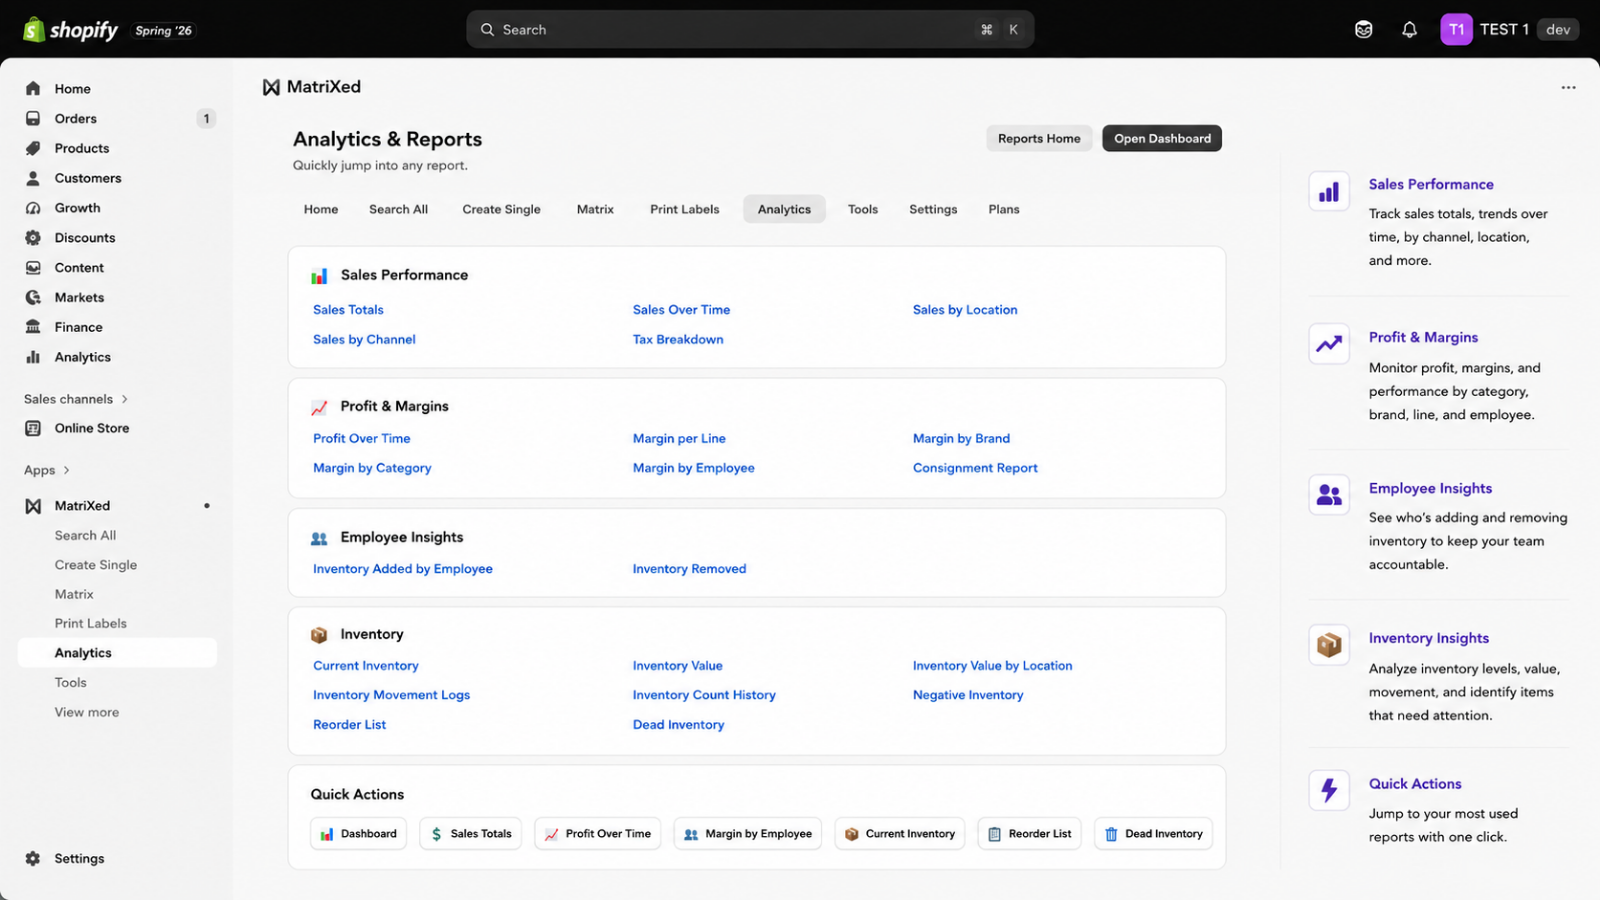
Task: Click the Settings gear icon
Action: pyautogui.click(x=33, y=859)
